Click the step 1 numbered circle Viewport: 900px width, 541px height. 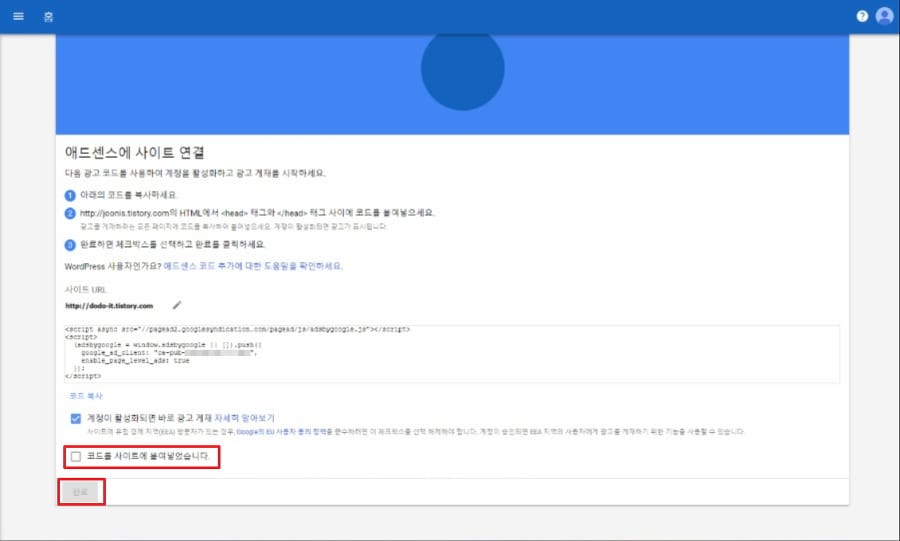tap(70, 196)
